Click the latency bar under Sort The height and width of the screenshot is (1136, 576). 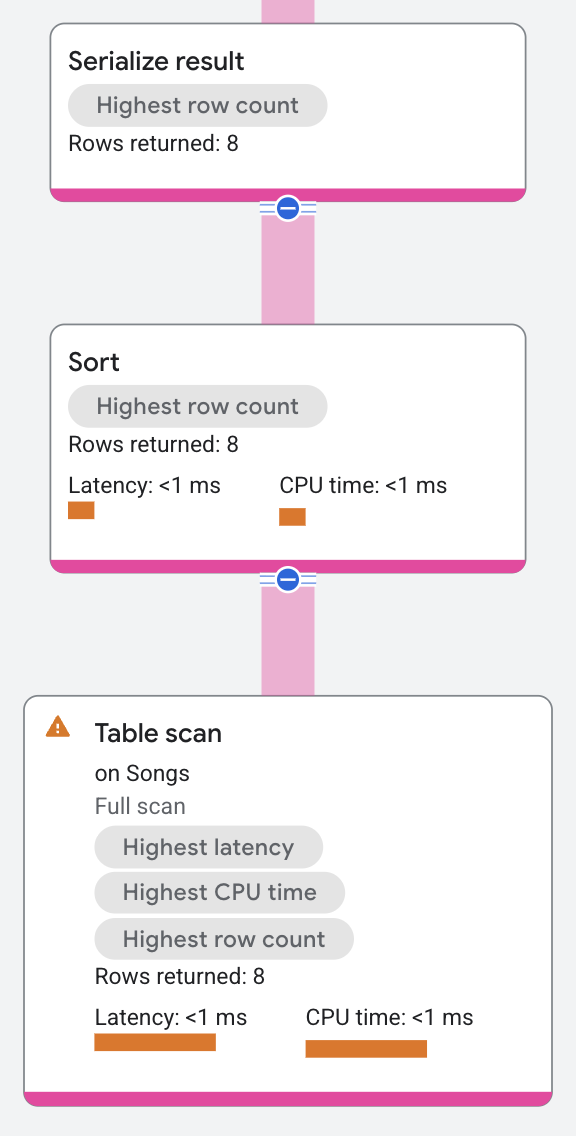point(81,510)
